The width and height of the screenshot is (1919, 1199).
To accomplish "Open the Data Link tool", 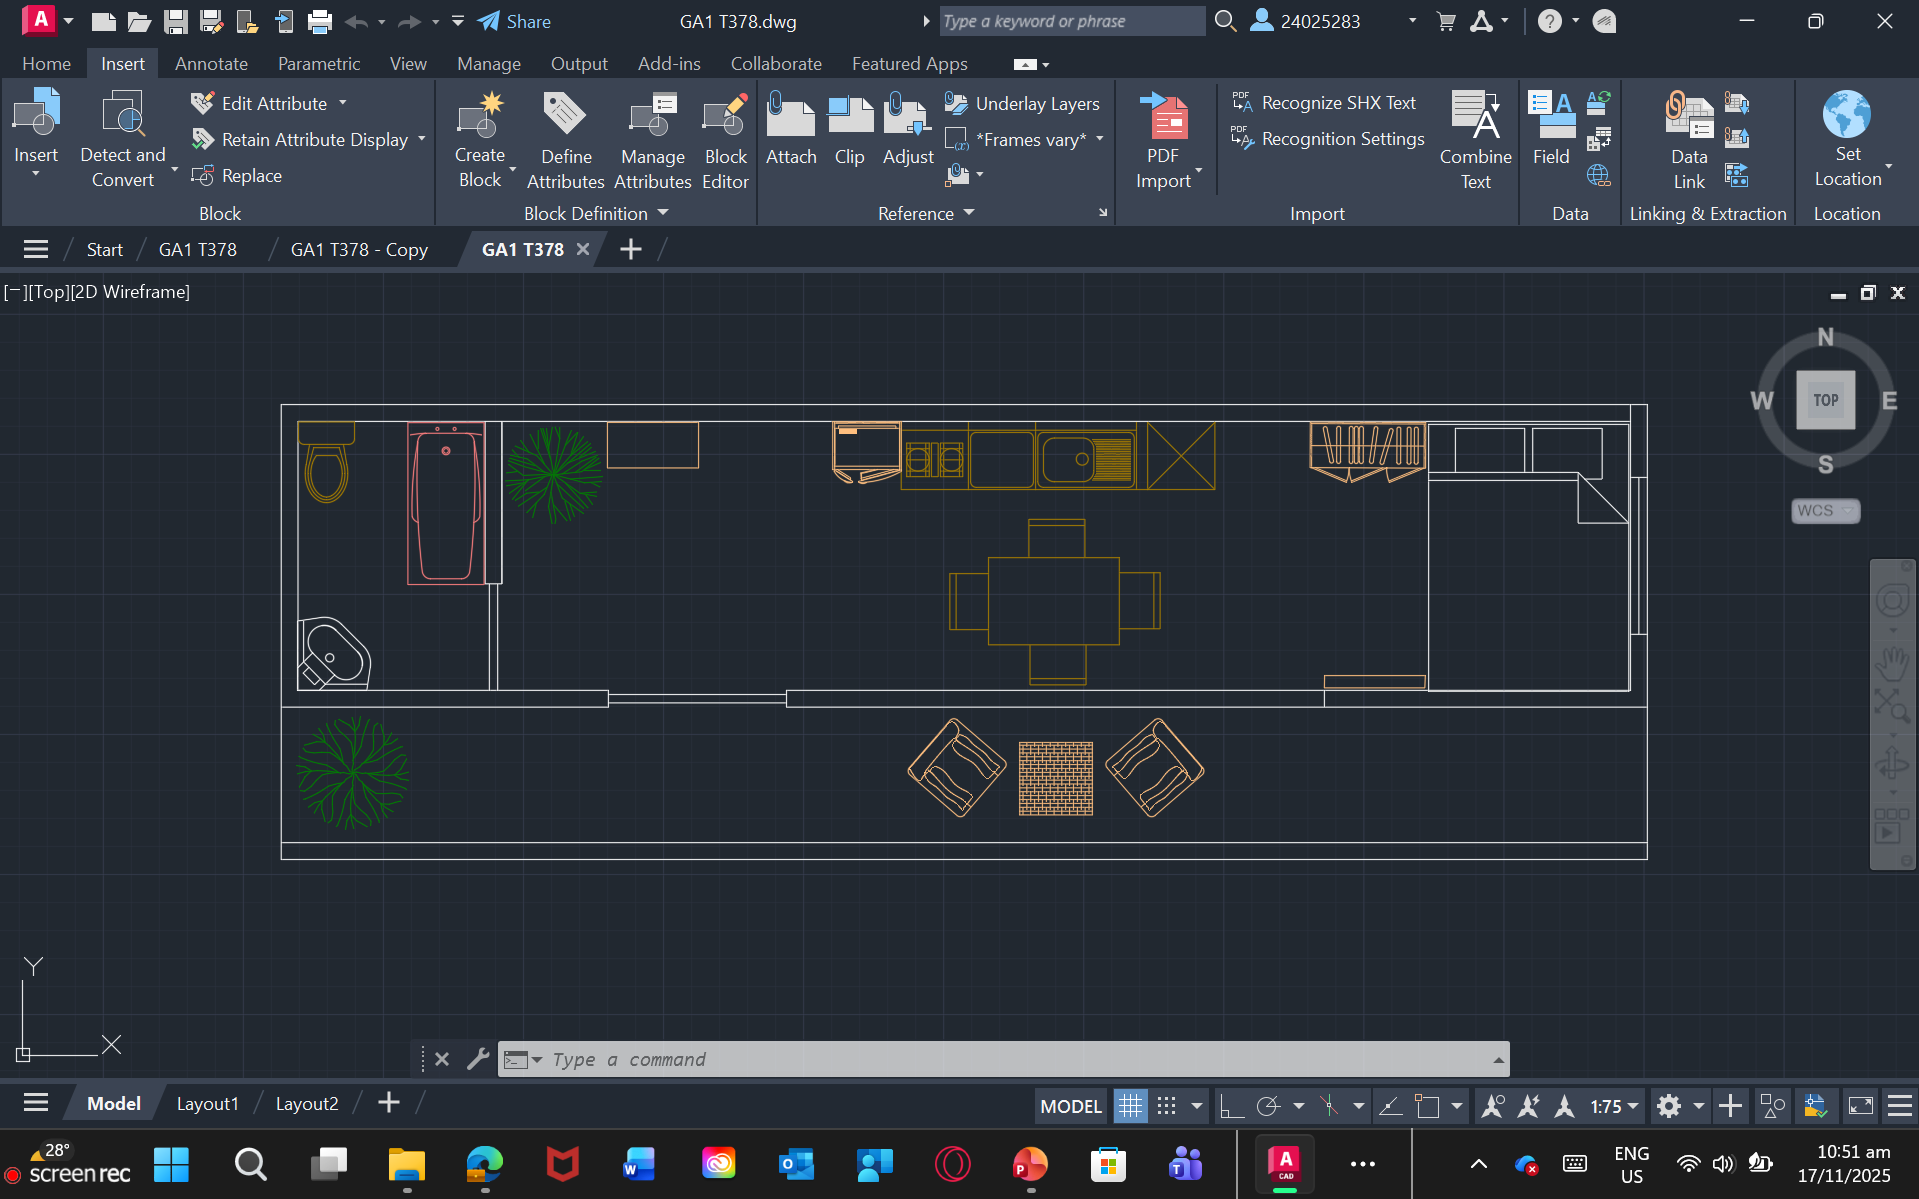I will coord(1688,117).
